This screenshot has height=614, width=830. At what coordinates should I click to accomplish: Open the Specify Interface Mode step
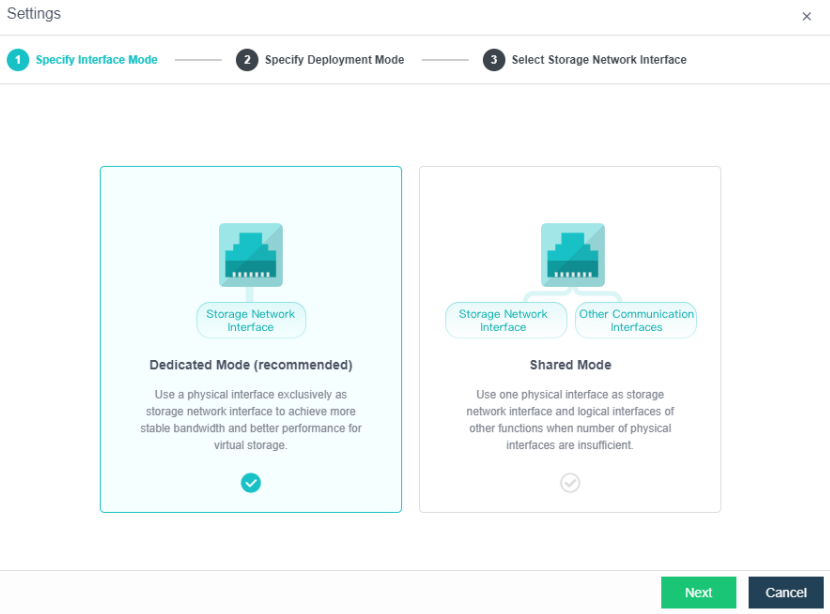[x=96, y=60]
